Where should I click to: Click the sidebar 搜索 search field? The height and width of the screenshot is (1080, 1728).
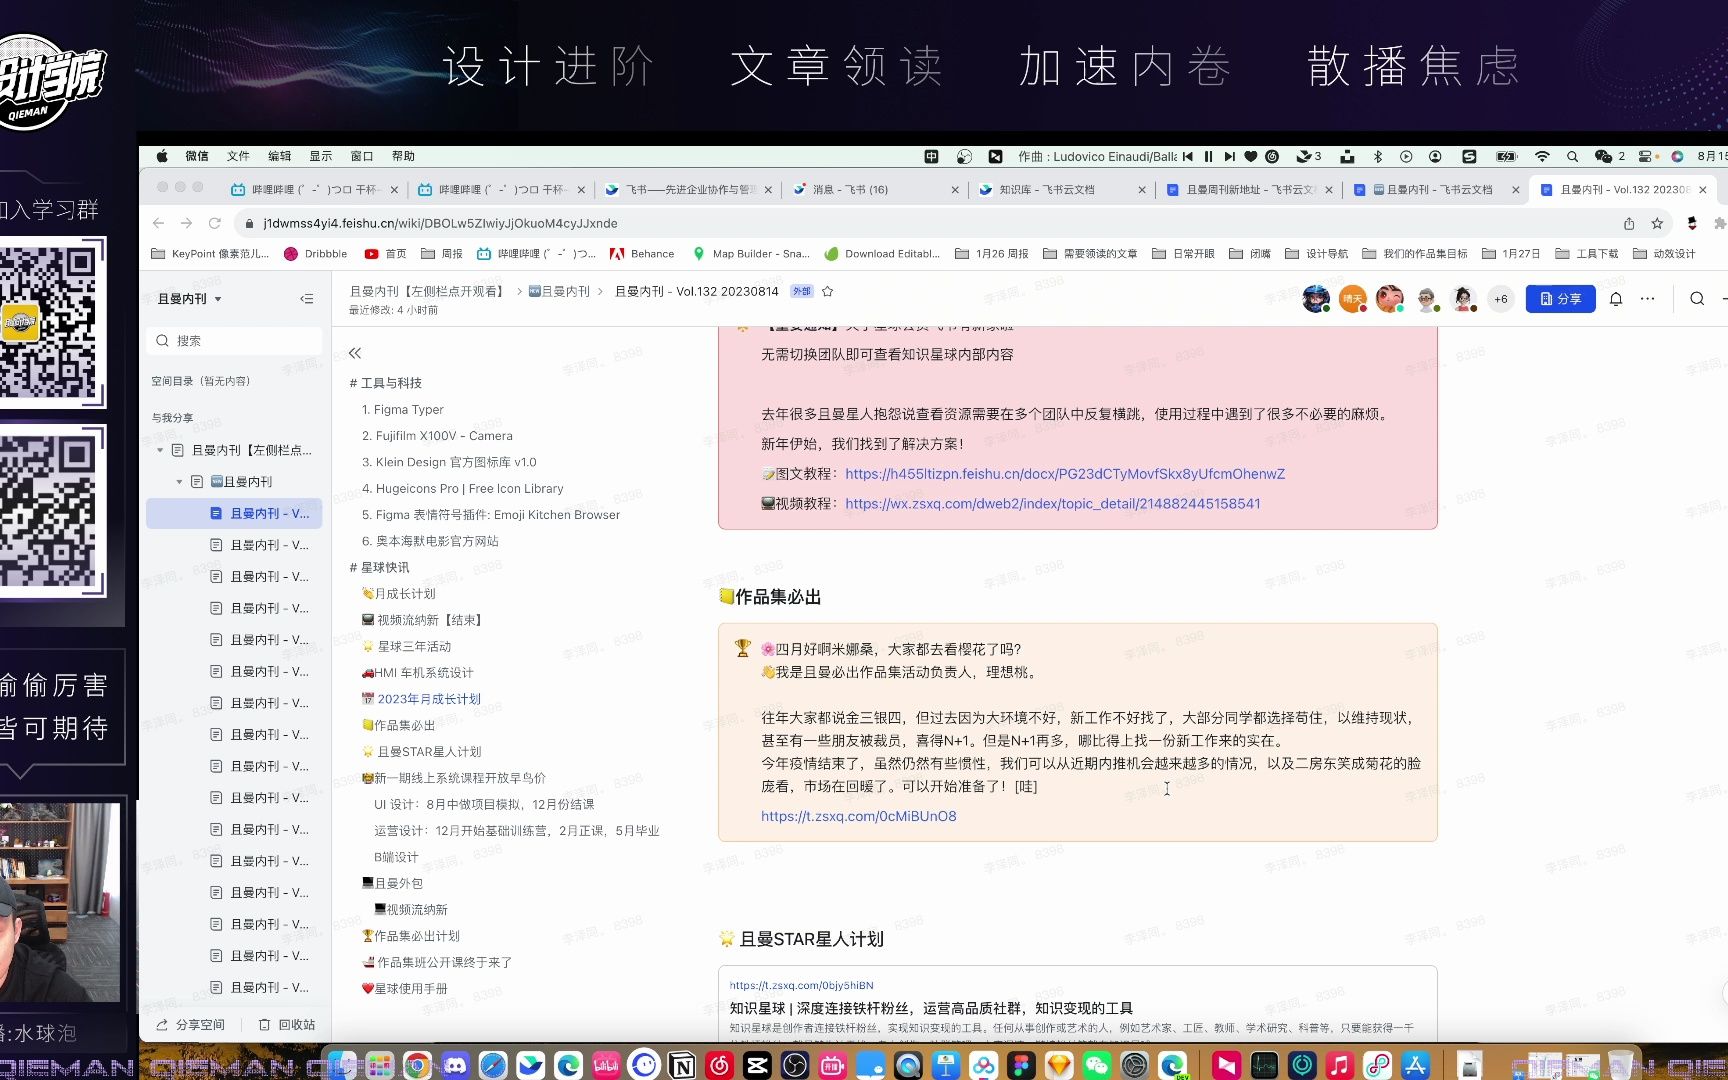[234, 341]
